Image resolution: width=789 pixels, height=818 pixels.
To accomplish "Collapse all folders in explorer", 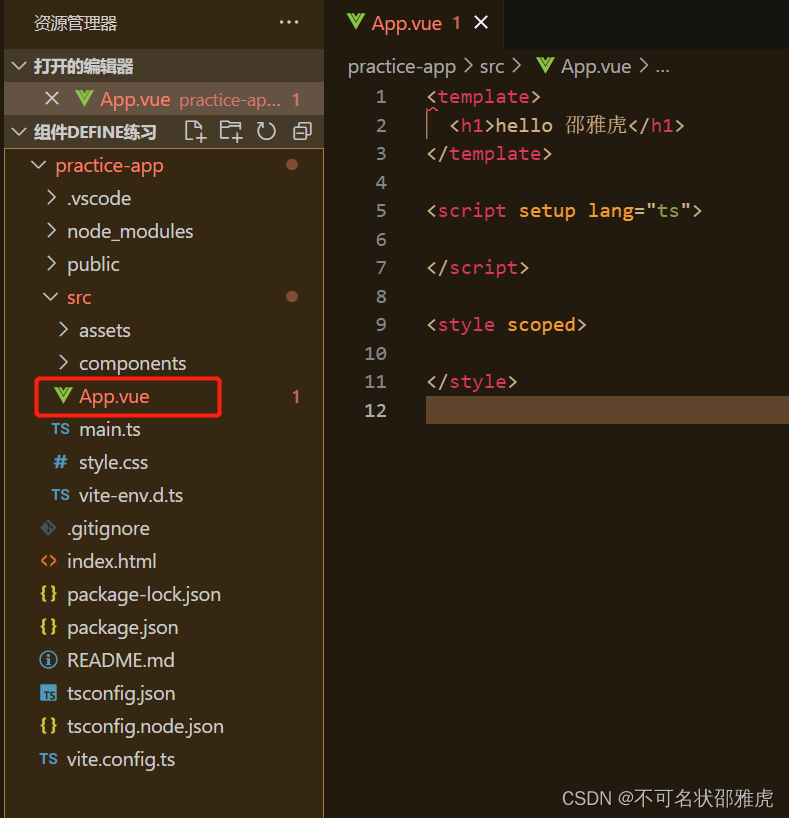I will click(x=302, y=131).
